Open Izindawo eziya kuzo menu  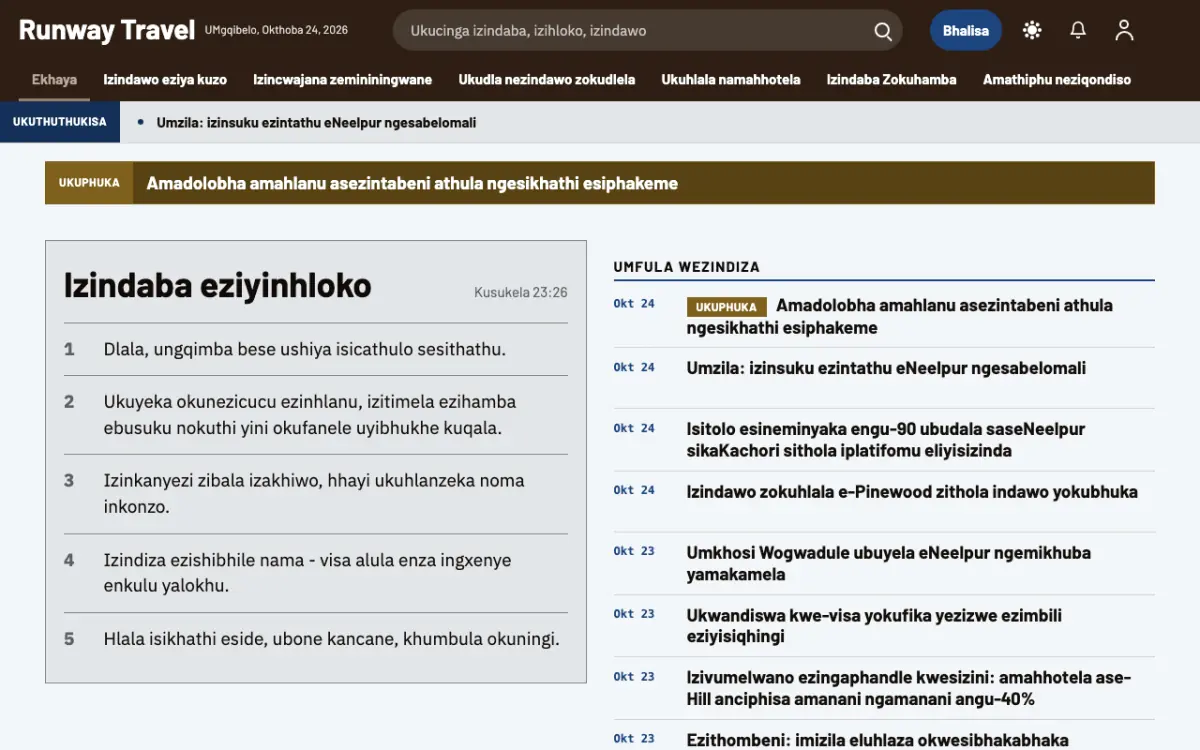pos(165,80)
